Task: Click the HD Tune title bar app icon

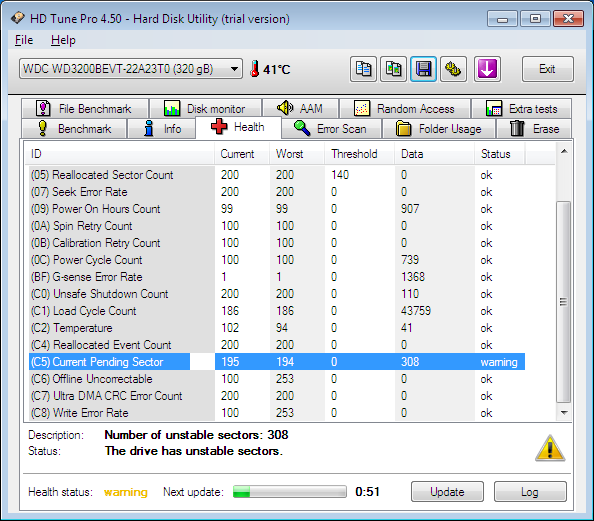Action: (17, 18)
